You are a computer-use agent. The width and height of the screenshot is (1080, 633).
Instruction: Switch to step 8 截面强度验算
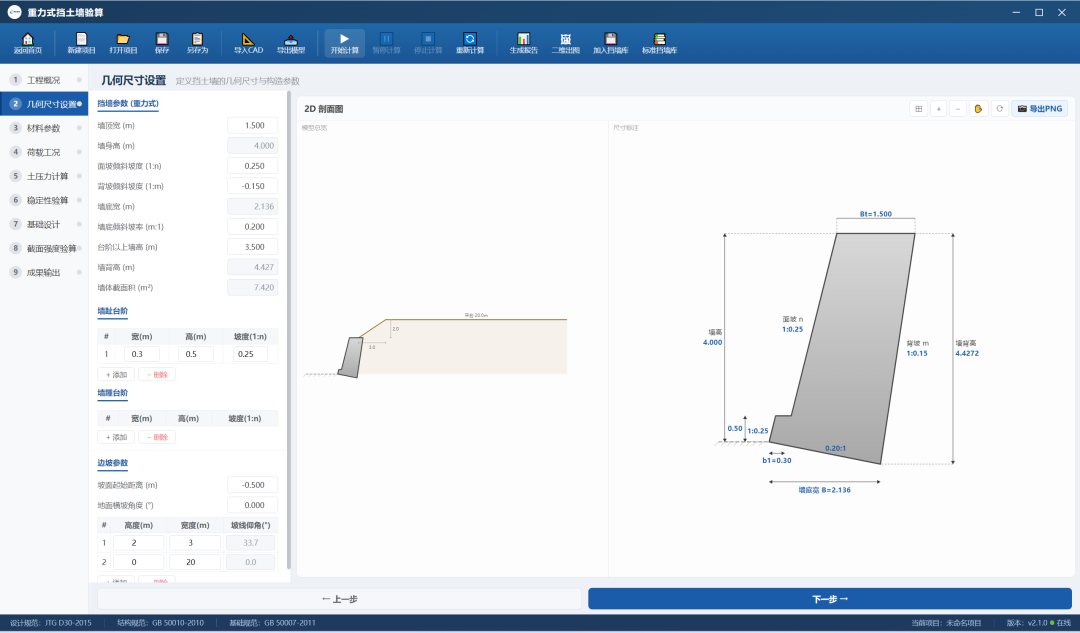click(x=44, y=249)
